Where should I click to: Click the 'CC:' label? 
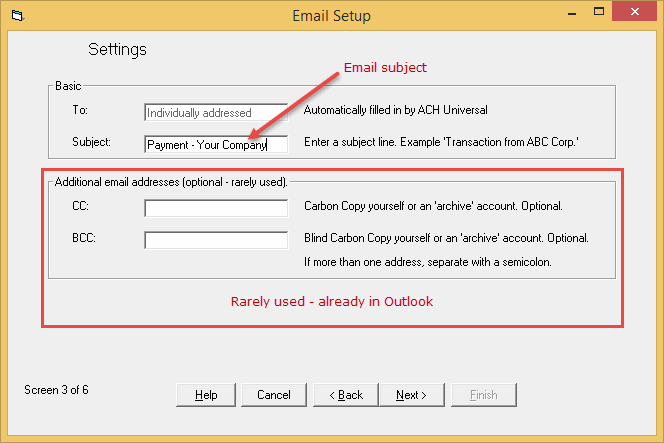point(80,206)
